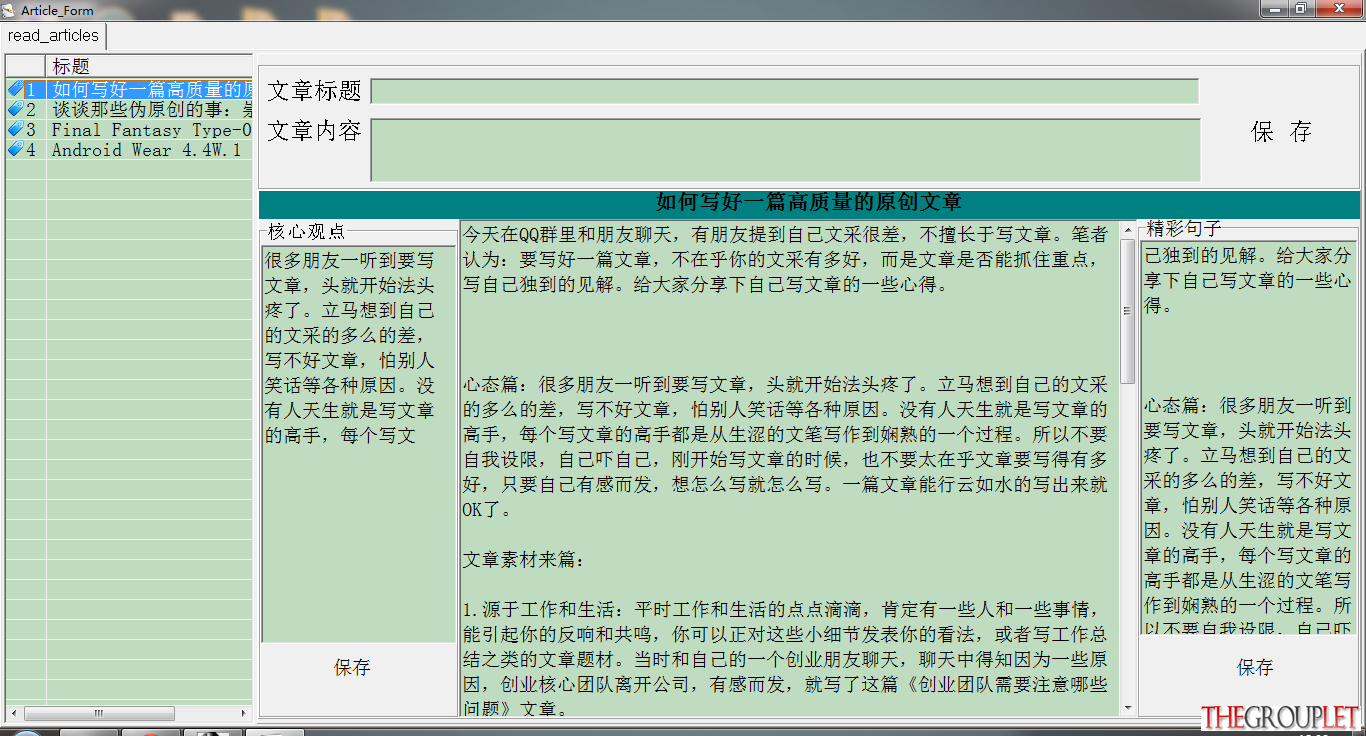This screenshot has width=1366, height=736.
Task: Click the up arrow of the article scrollbar
Action: click(x=1128, y=230)
